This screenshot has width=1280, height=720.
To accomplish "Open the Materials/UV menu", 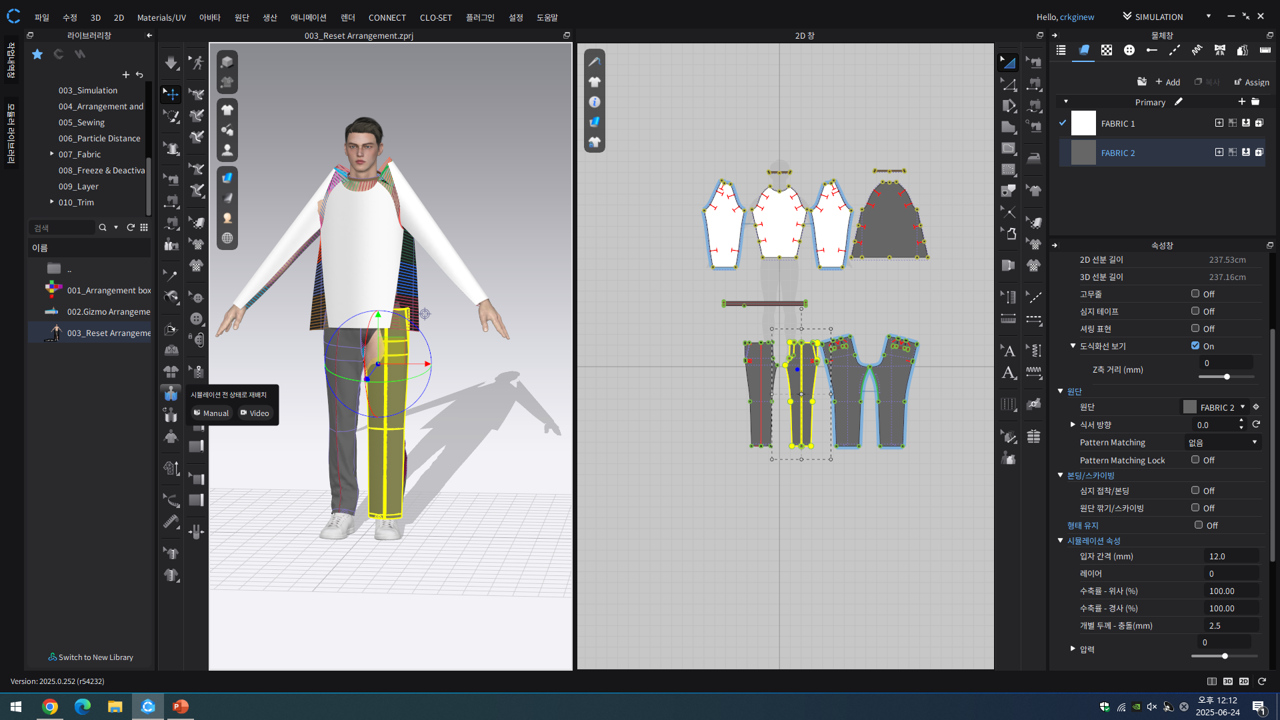I will click(x=161, y=18).
